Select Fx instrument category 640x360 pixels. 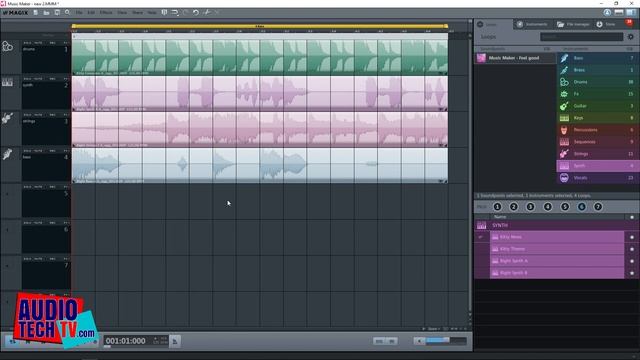click(597, 94)
